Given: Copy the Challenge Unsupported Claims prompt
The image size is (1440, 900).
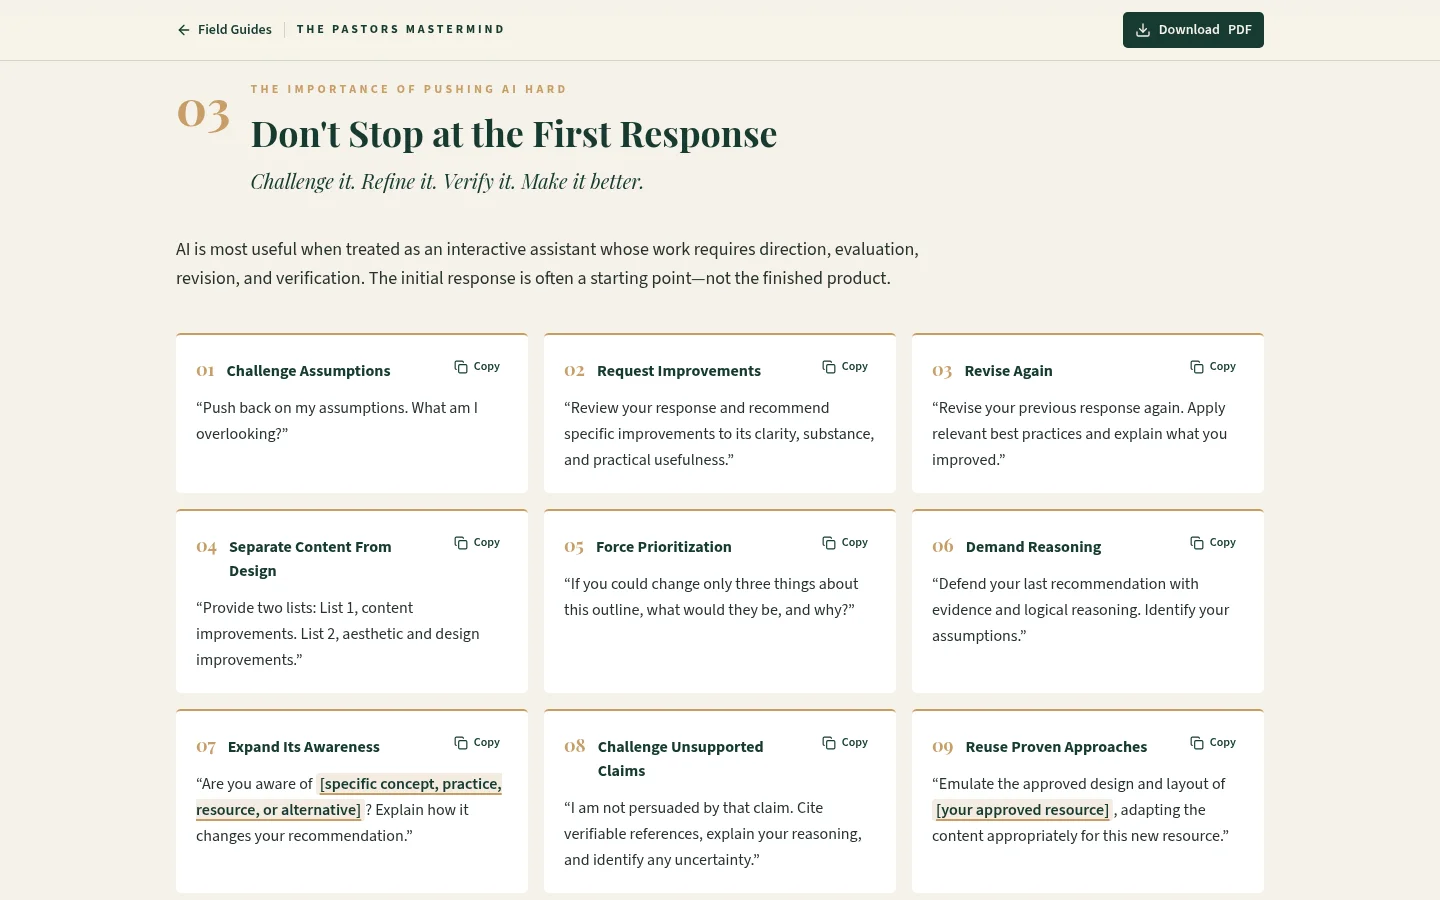Looking at the screenshot, I should [845, 743].
